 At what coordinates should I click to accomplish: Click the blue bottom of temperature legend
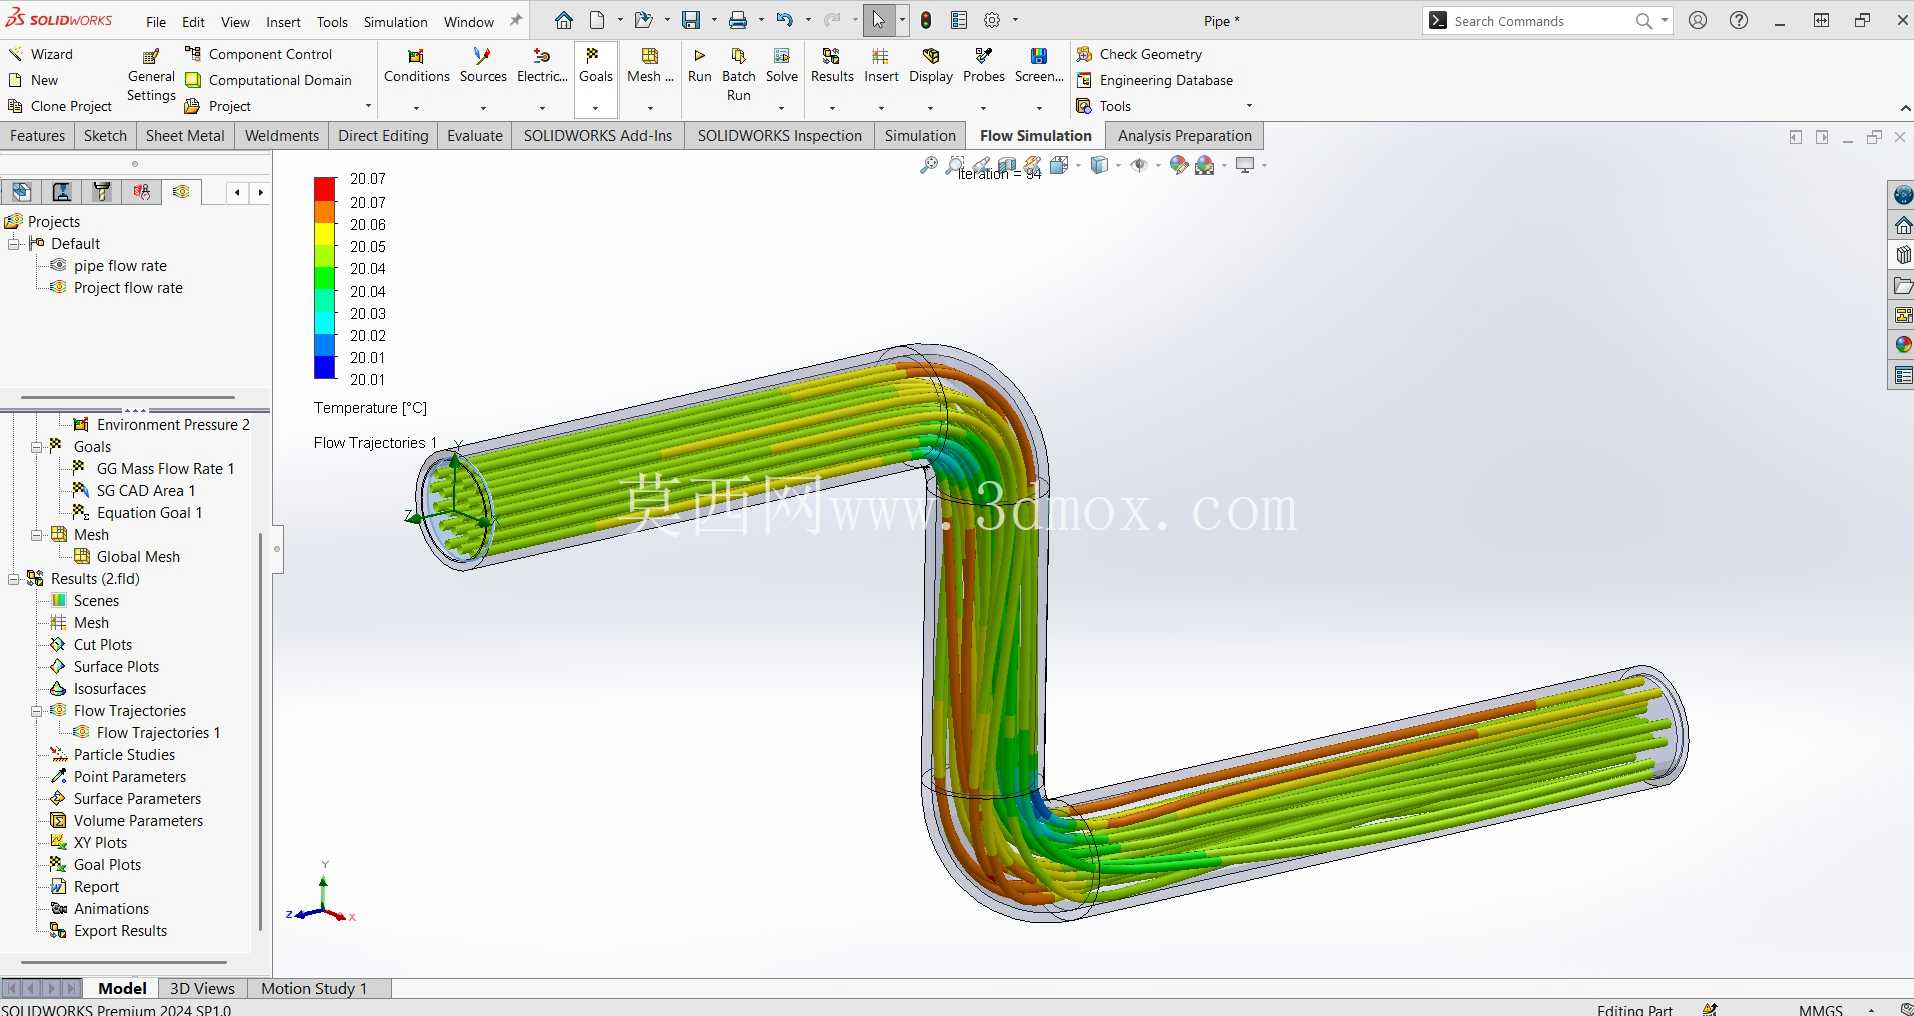coord(325,367)
